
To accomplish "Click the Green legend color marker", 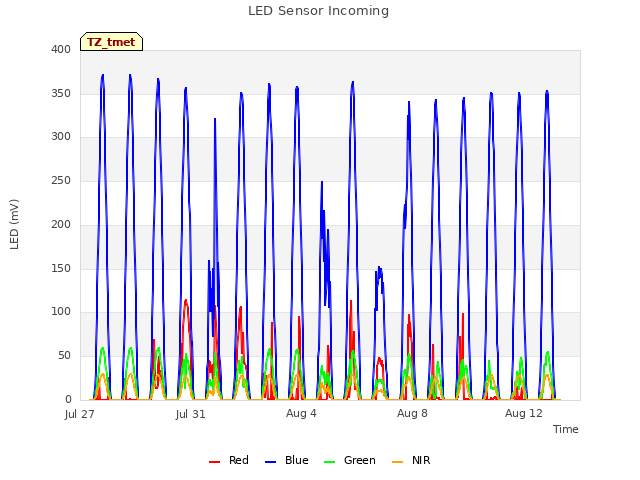I will coord(329,462).
